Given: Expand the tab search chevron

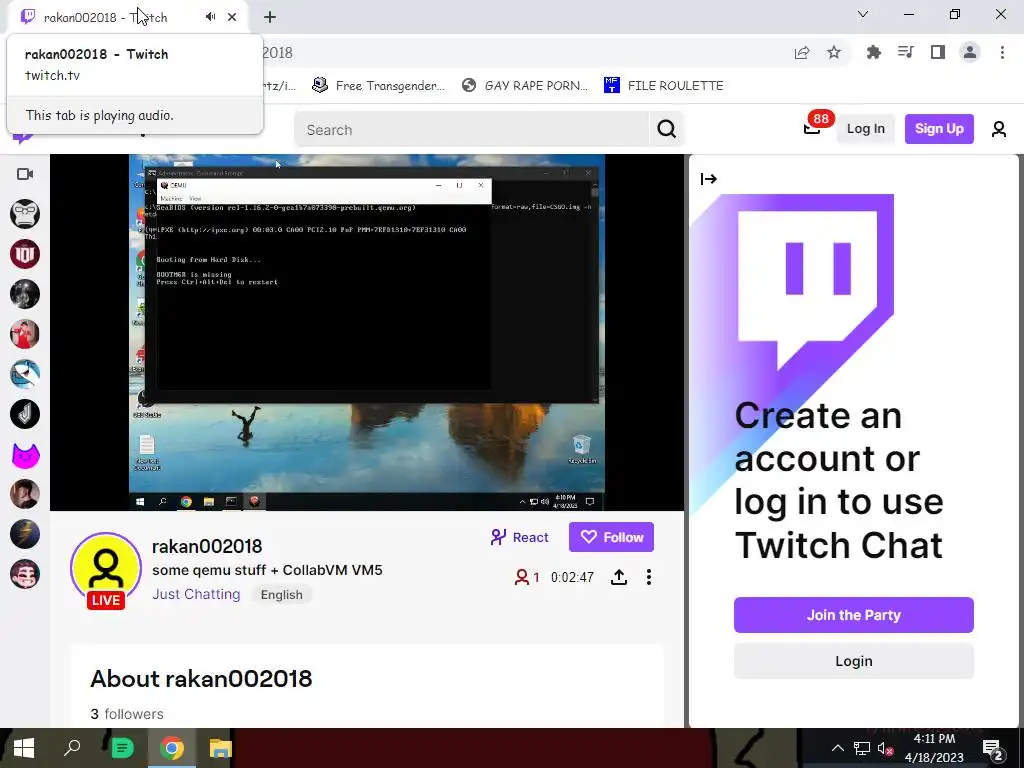Looking at the screenshot, I should (x=863, y=14).
